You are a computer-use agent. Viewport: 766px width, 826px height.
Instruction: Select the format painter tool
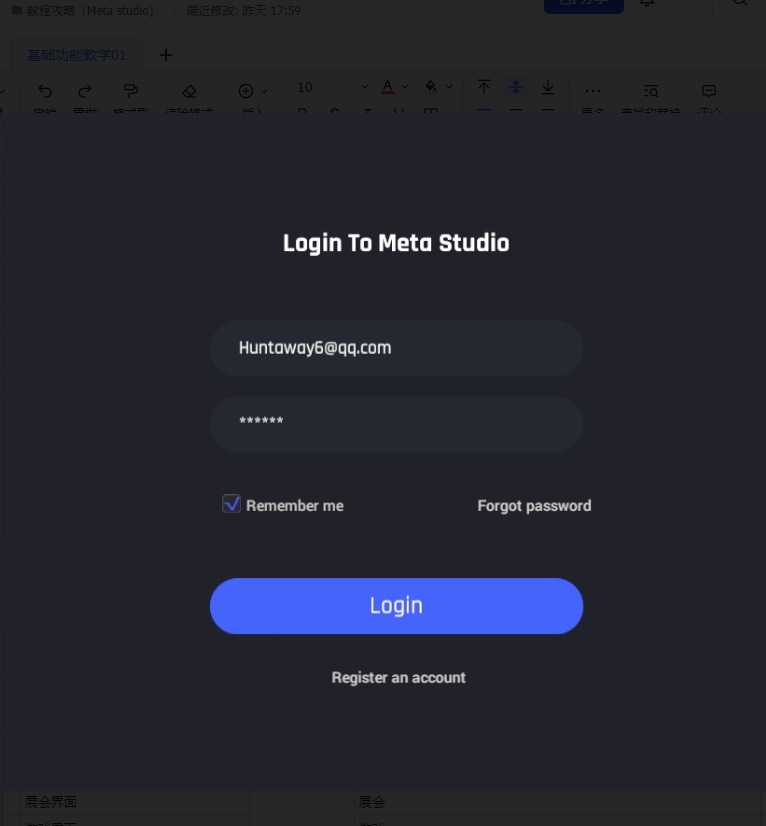point(130,90)
